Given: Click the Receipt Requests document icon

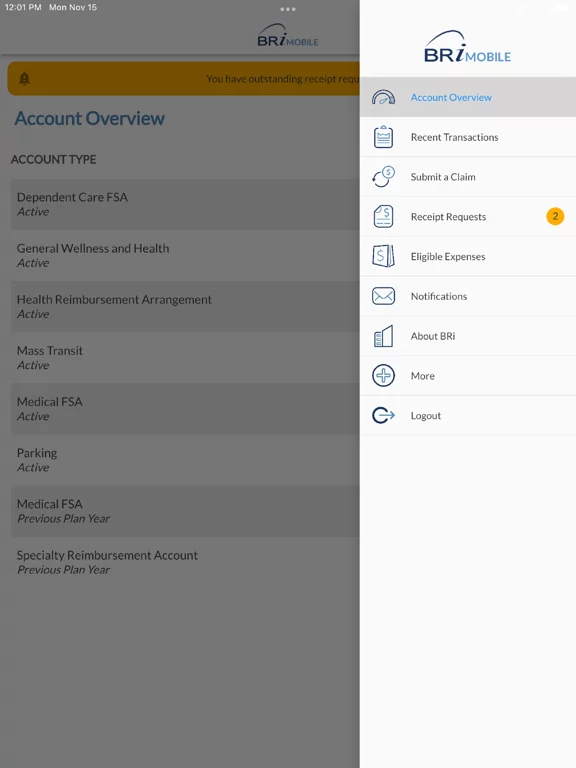Looking at the screenshot, I should click(383, 216).
